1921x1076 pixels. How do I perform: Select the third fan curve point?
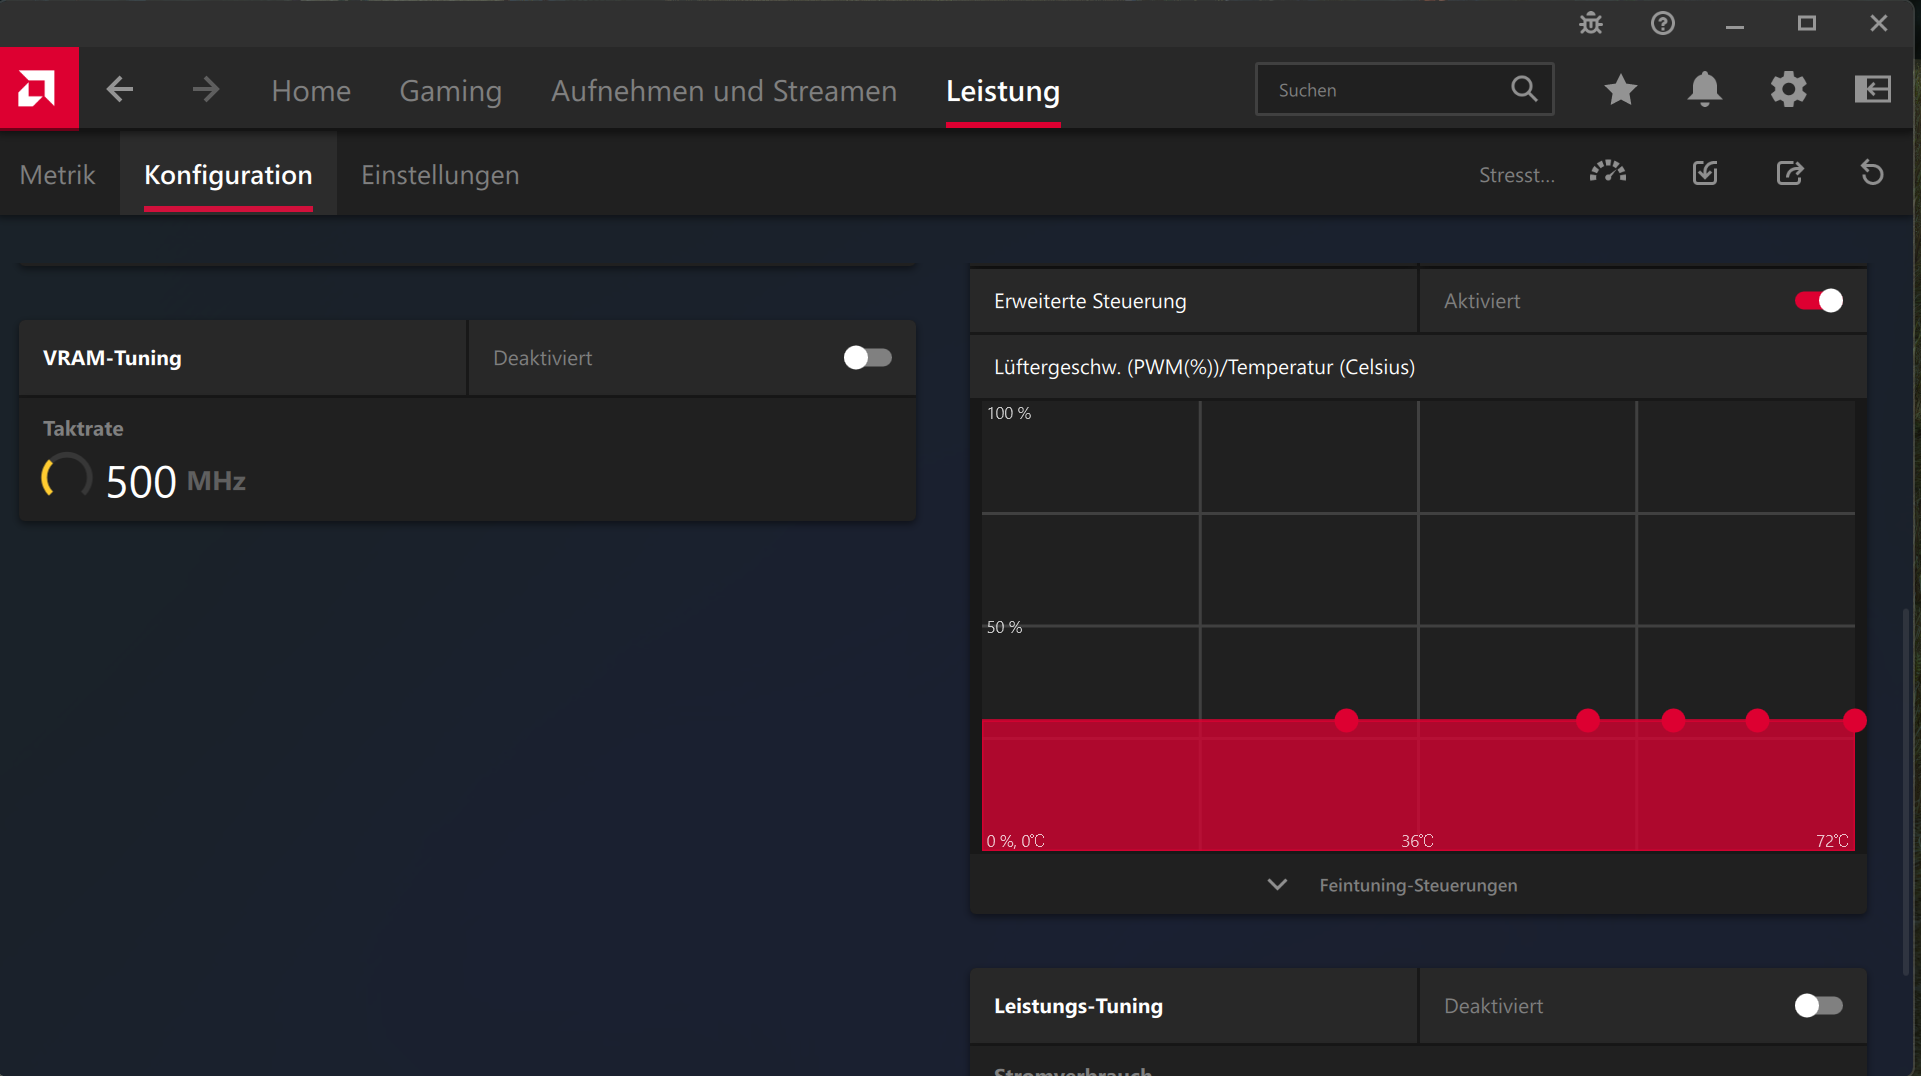(x=1673, y=720)
